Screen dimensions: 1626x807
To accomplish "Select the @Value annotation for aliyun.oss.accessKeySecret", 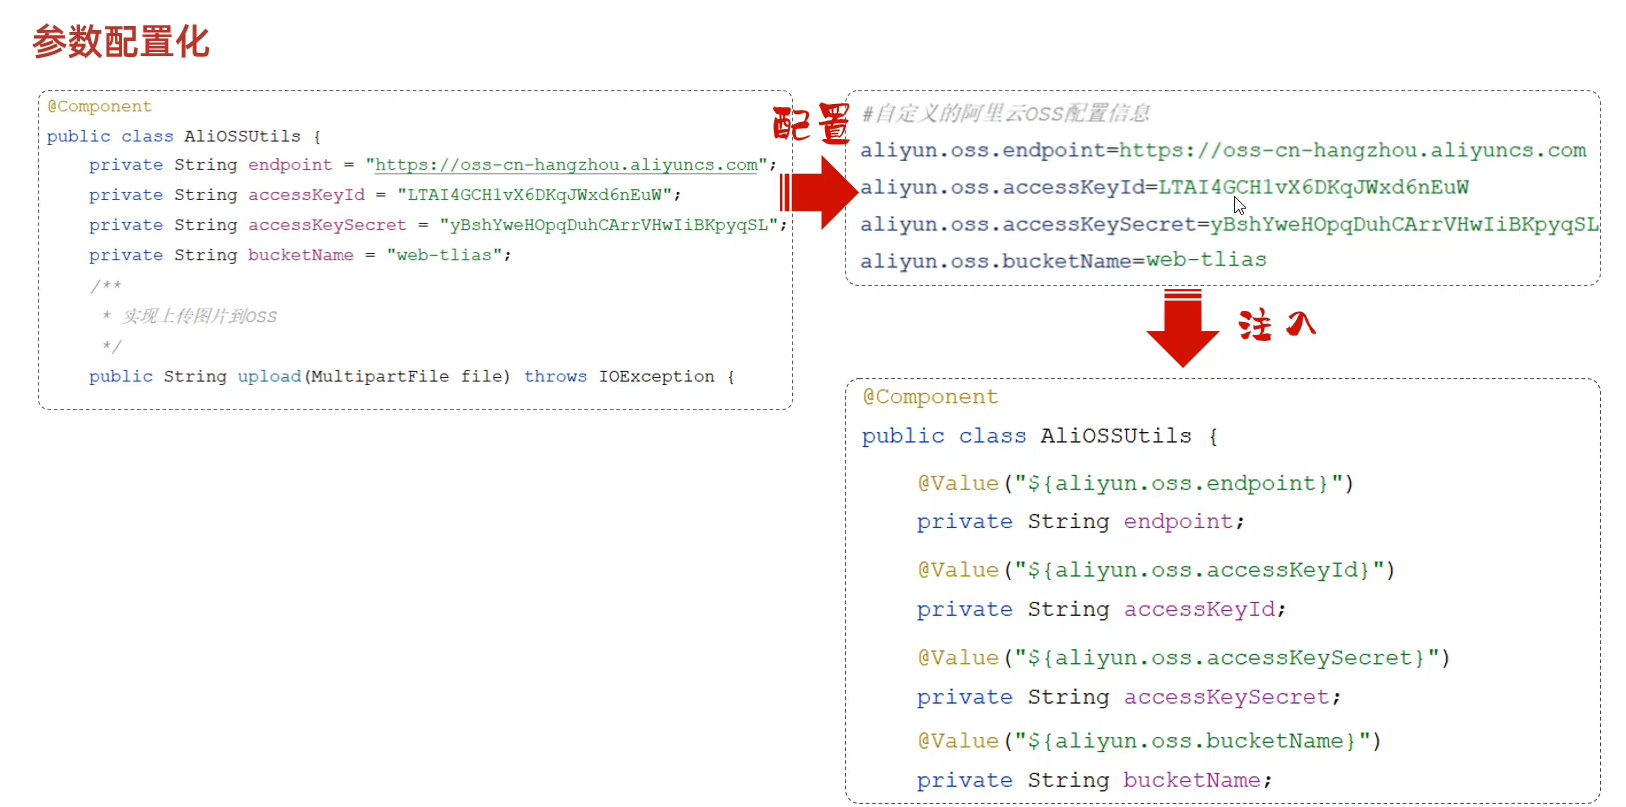I will point(1183,657).
